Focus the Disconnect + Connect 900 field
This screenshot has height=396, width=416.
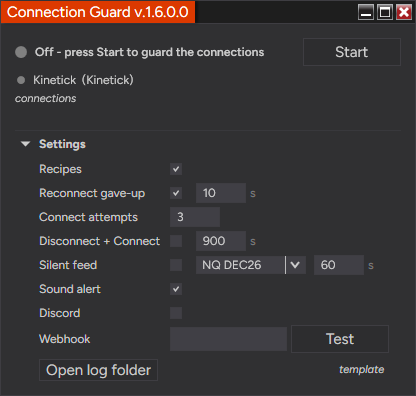coord(221,241)
